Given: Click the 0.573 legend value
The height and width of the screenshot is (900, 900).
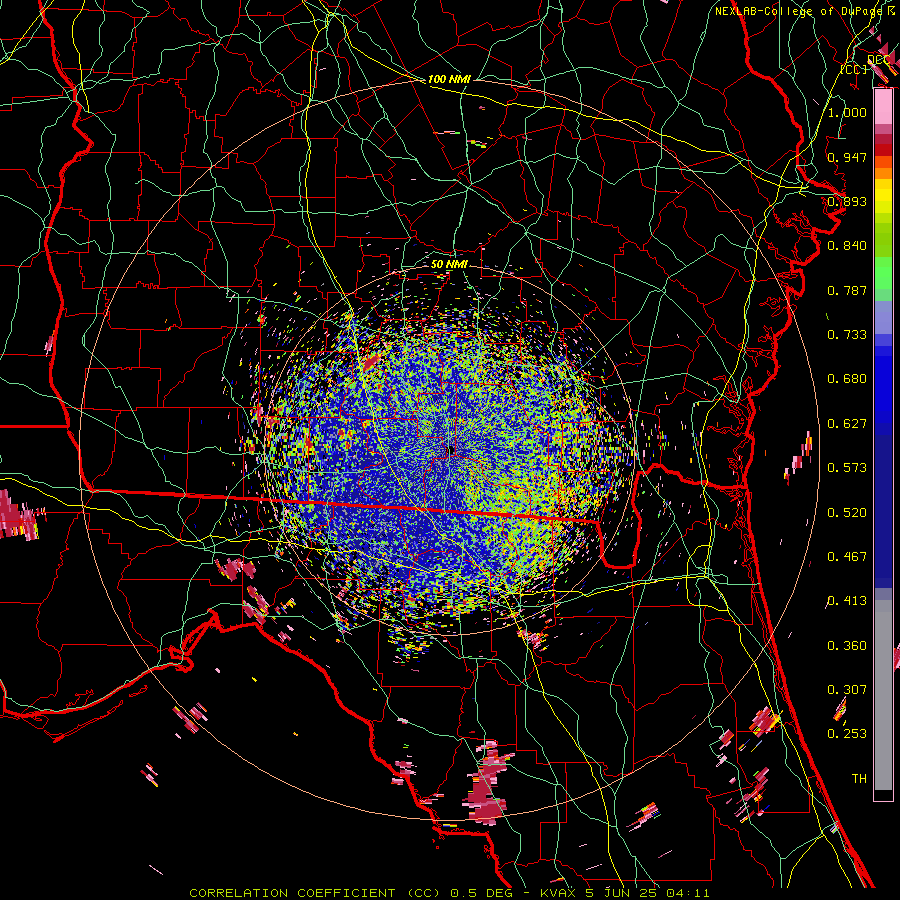Looking at the screenshot, I should pos(847,467).
